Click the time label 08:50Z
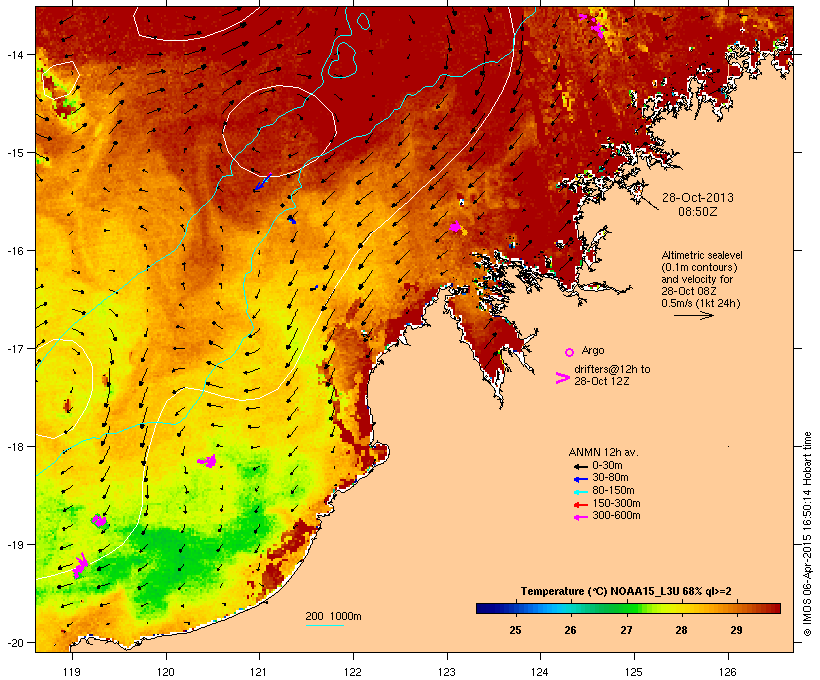The width and height of the screenshot is (820, 680). point(698,212)
